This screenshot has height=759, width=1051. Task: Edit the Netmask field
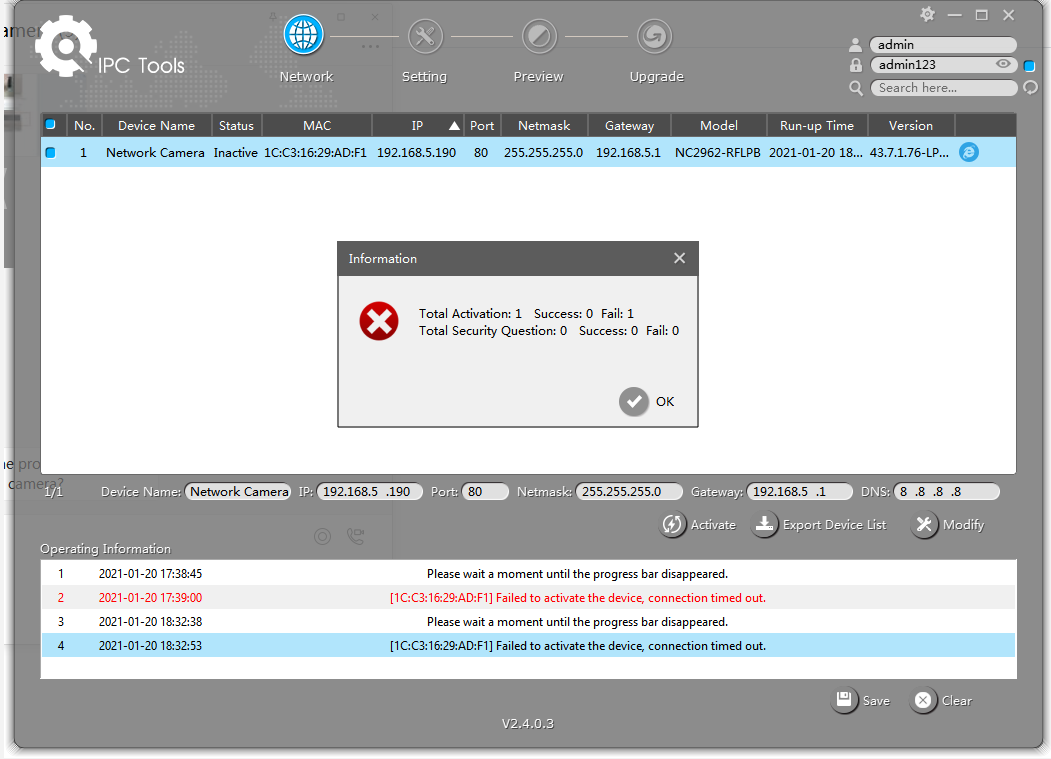pyautogui.click(x=629, y=491)
